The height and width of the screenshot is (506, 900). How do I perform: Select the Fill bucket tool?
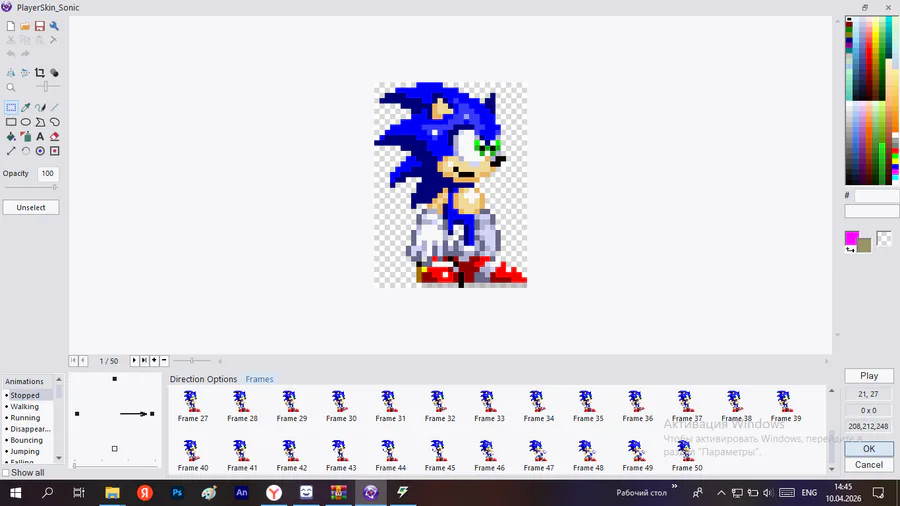[x=11, y=137]
